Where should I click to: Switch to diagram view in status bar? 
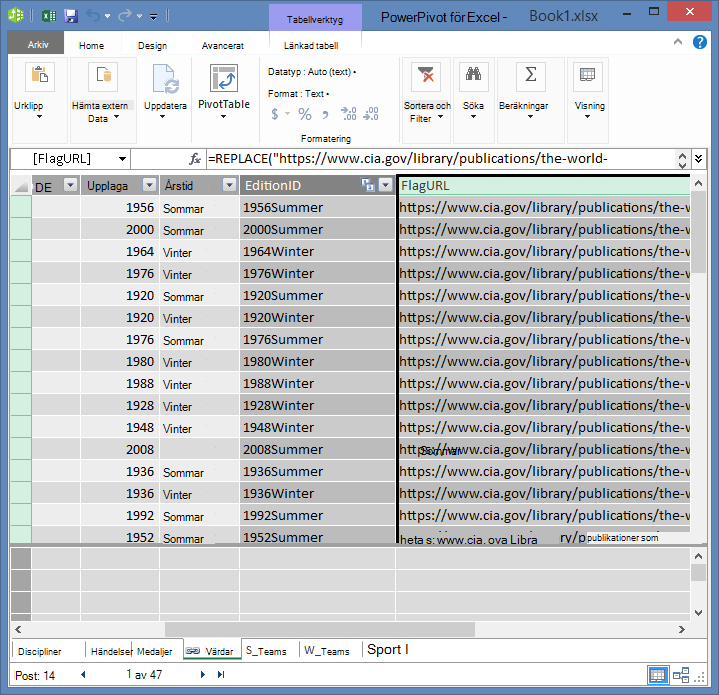[x=681, y=675]
